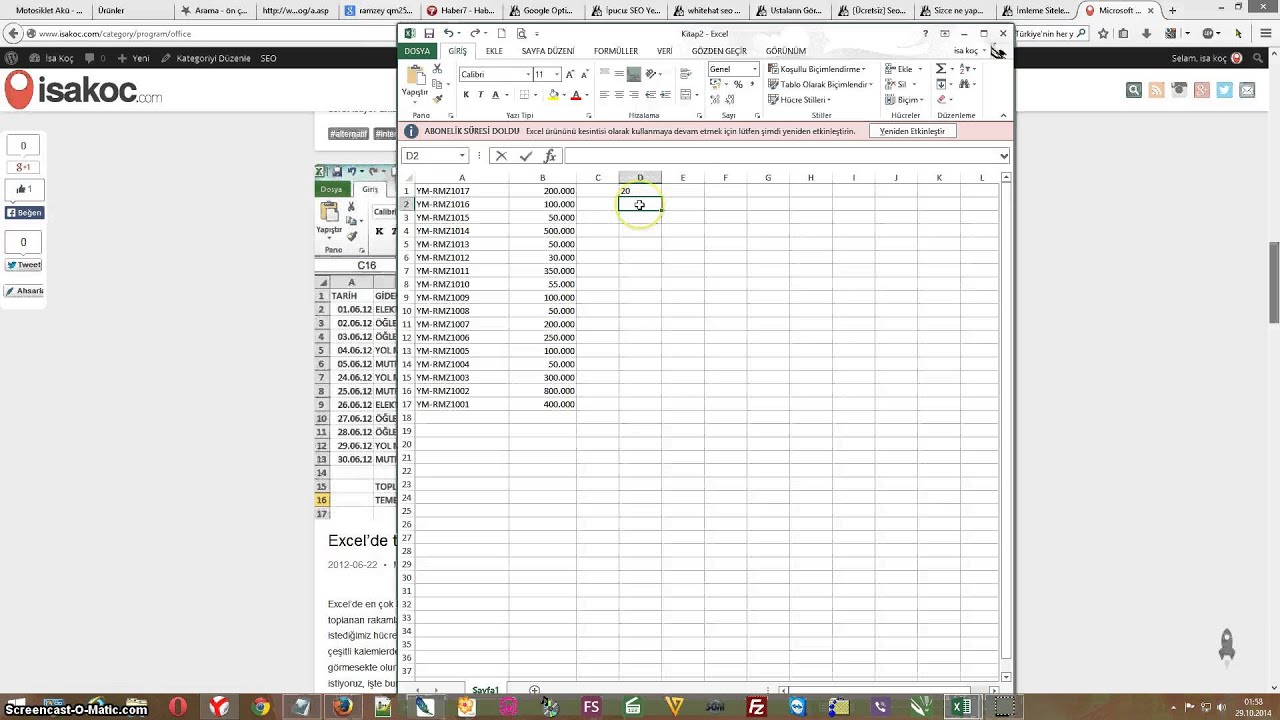
Task: Open the DOSYA file tab
Action: coord(417,51)
